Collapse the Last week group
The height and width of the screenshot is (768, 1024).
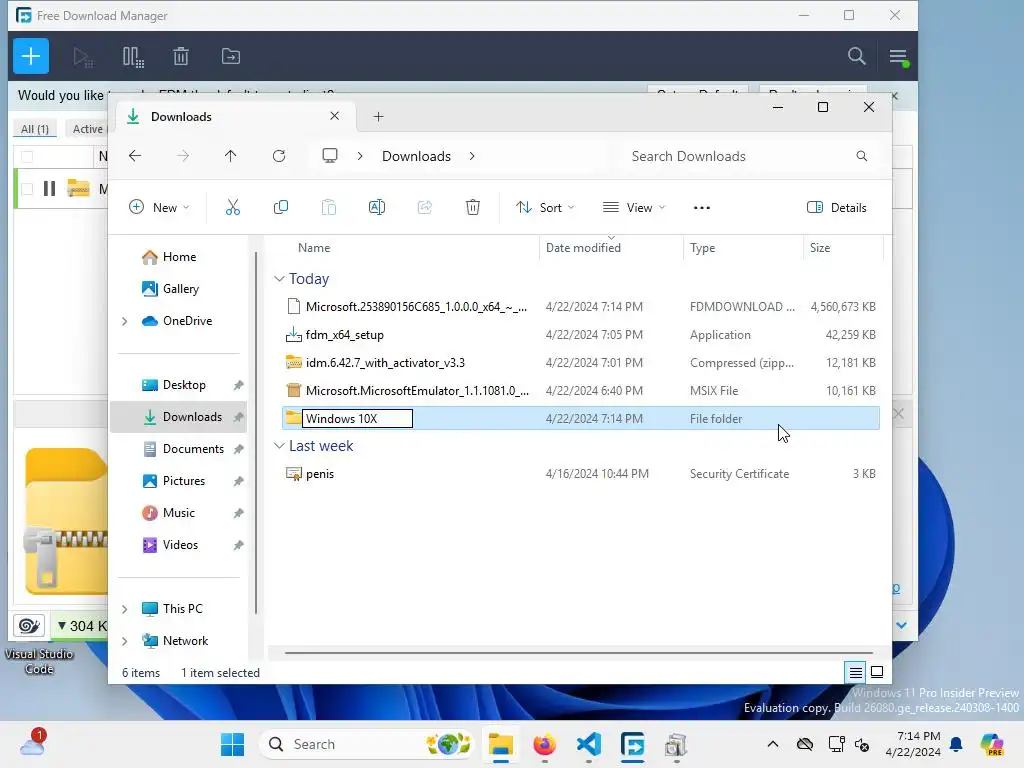click(x=279, y=445)
